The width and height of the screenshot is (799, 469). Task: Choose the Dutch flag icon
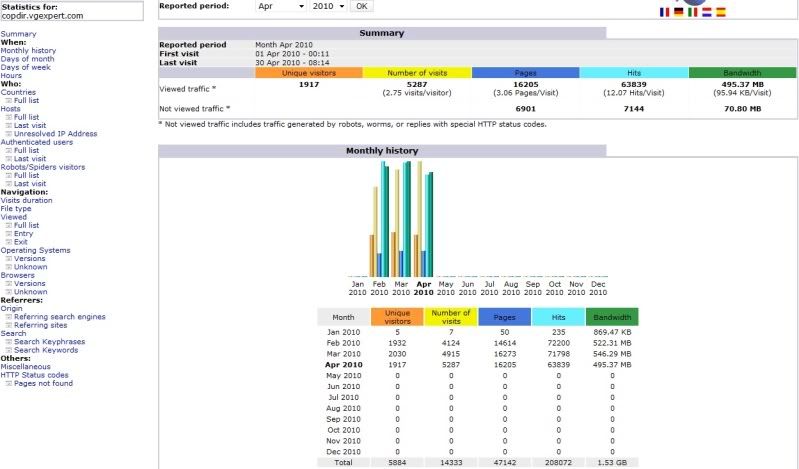tap(706, 12)
